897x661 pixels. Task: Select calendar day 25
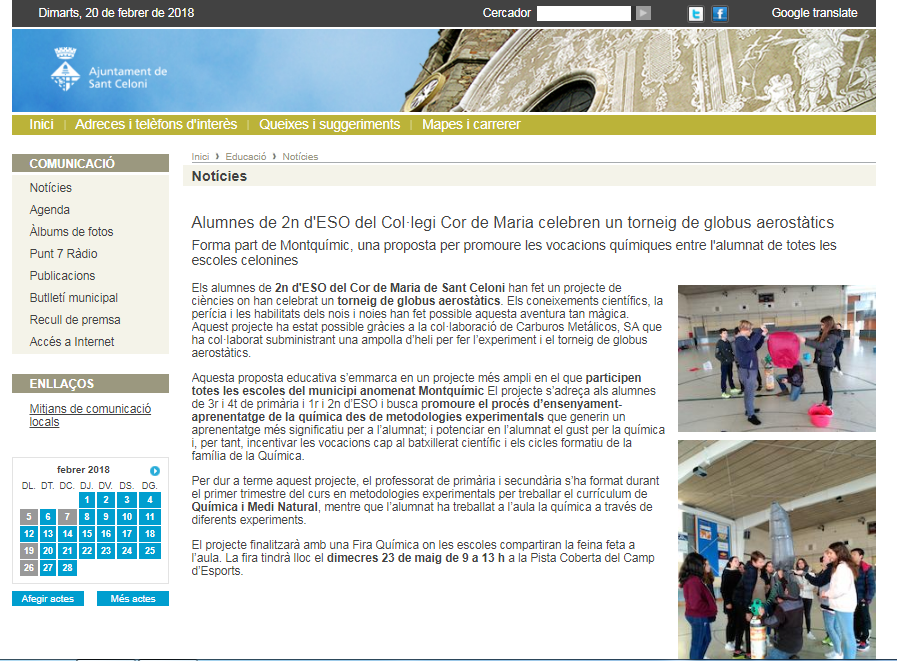(150, 551)
